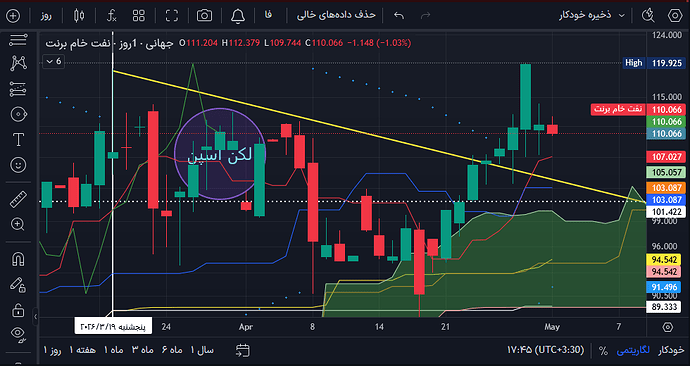Click the yellow 94.542 price tag
Image resolution: width=690 pixels, height=366 pixels.
pyautogui.click(x=664, y=260)
